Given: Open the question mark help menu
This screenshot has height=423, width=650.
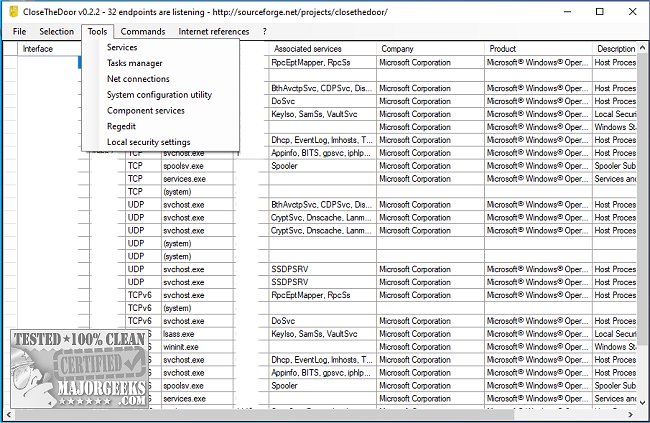Looking at the screenshot, I should pyautogui.click(x=264, y=32).
